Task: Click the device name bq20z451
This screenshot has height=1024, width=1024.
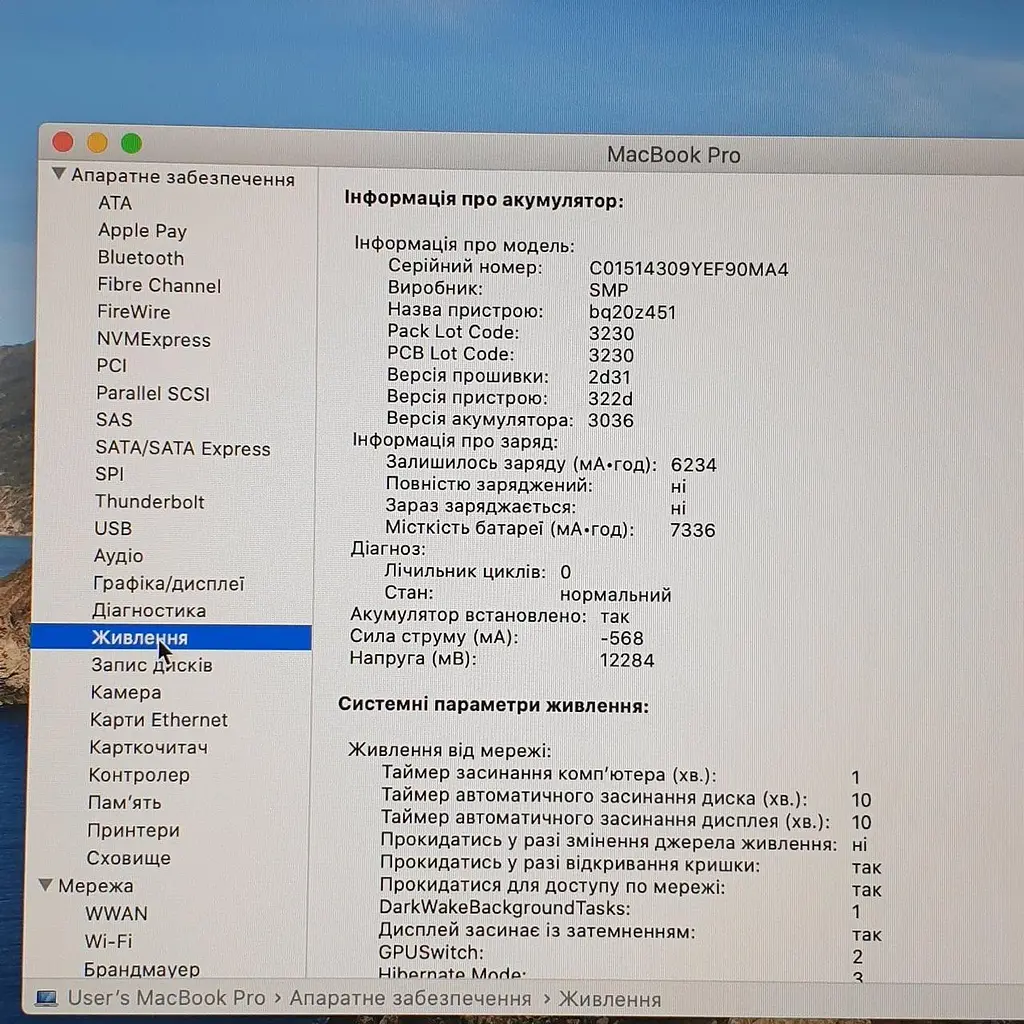Action: (x=632, y=312)
